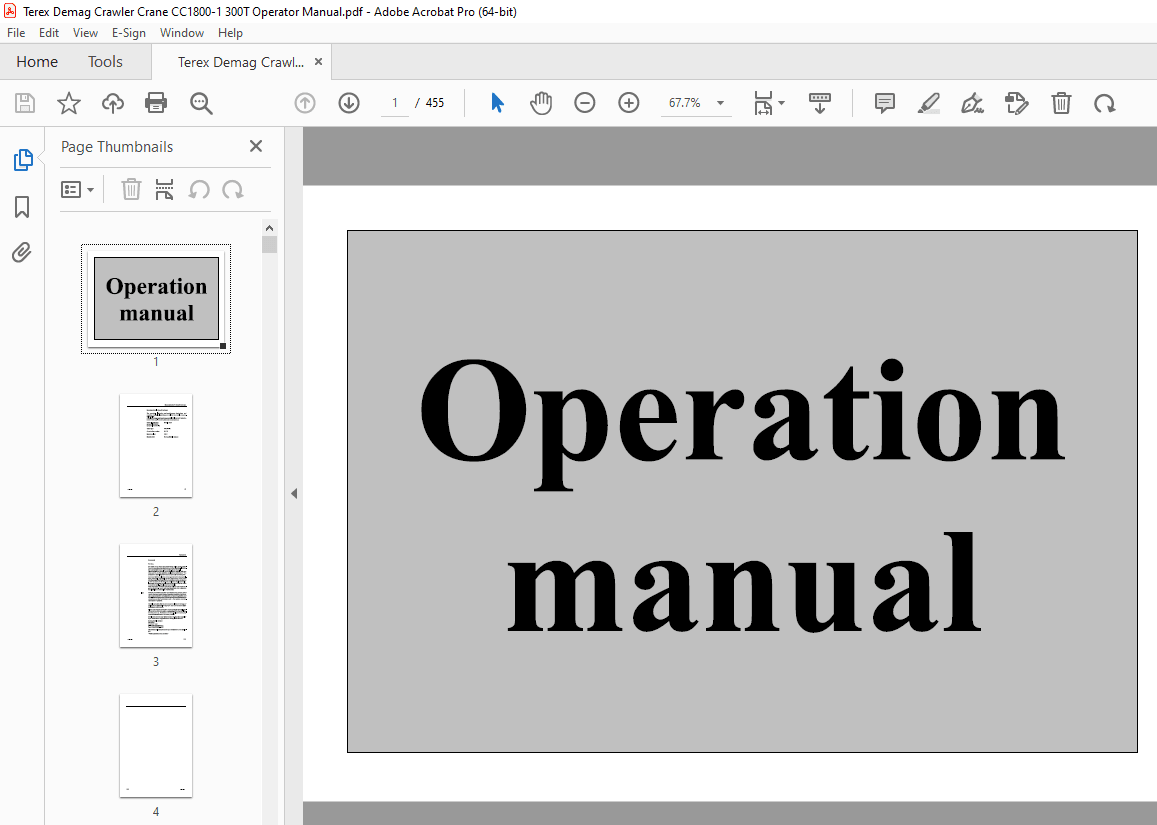
Task: Jump to the next page
Action: [348, 103]
